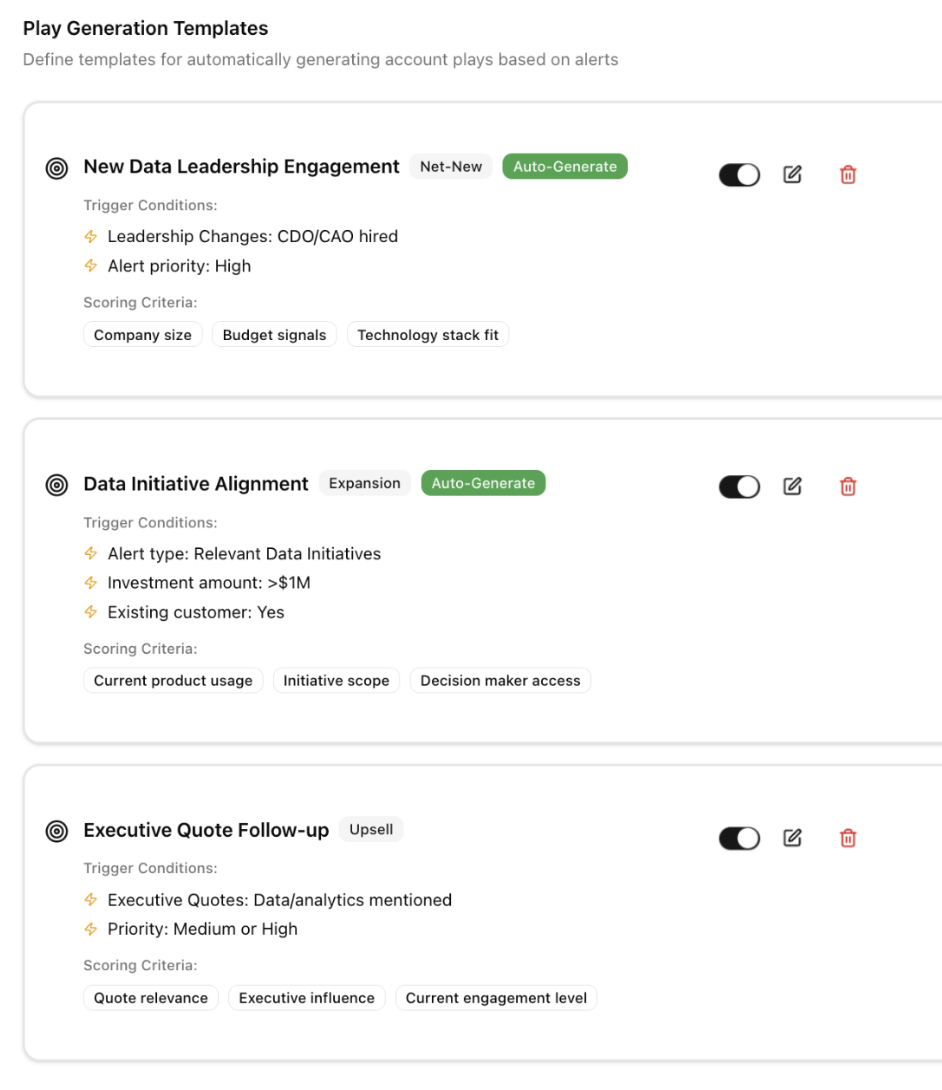The width and height of the screenshot is (942, 1090).
Task: Click the edit pencil for New Data Leadership Engagement
Action: 792,175
